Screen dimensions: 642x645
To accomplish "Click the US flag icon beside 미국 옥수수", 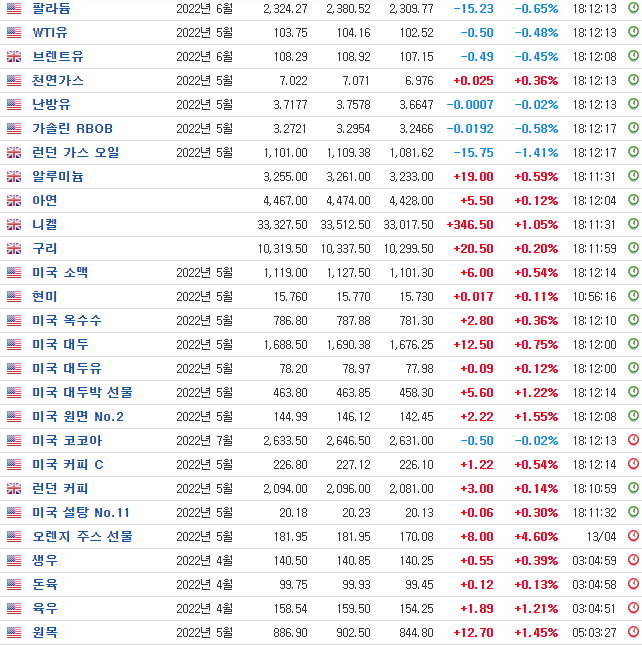I will (x=14, y=320).
